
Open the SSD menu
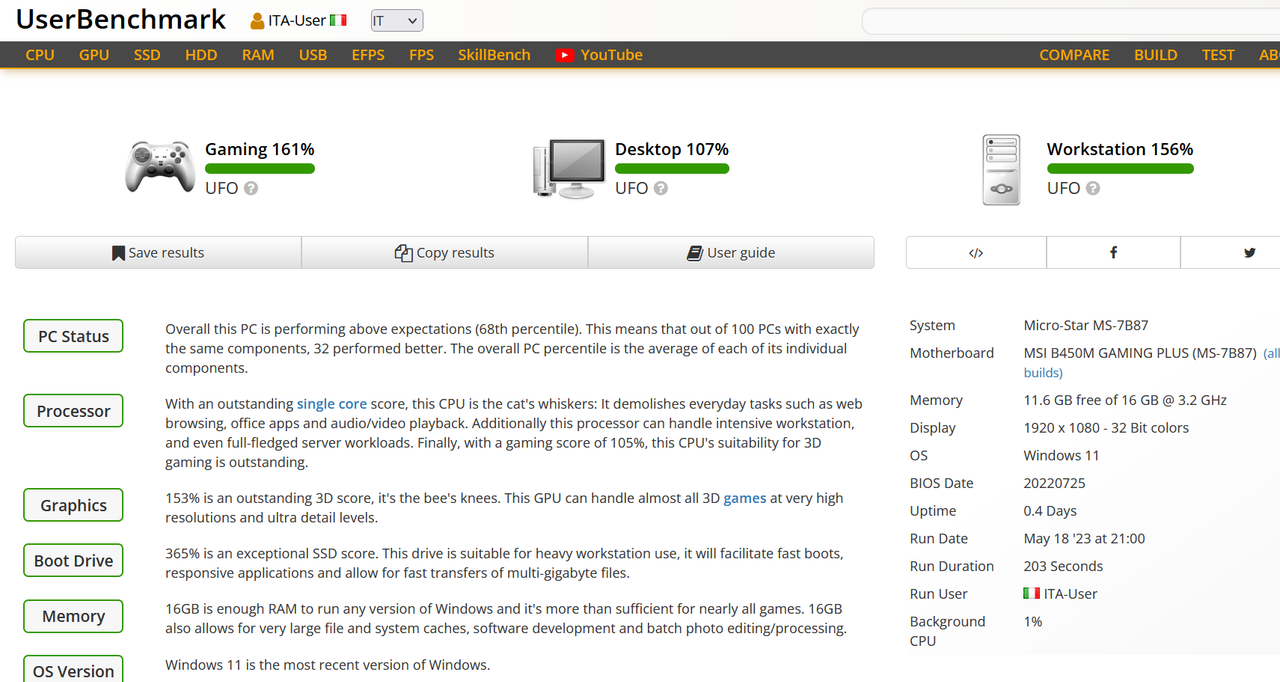pyautogui.click(x=147, y=55)
